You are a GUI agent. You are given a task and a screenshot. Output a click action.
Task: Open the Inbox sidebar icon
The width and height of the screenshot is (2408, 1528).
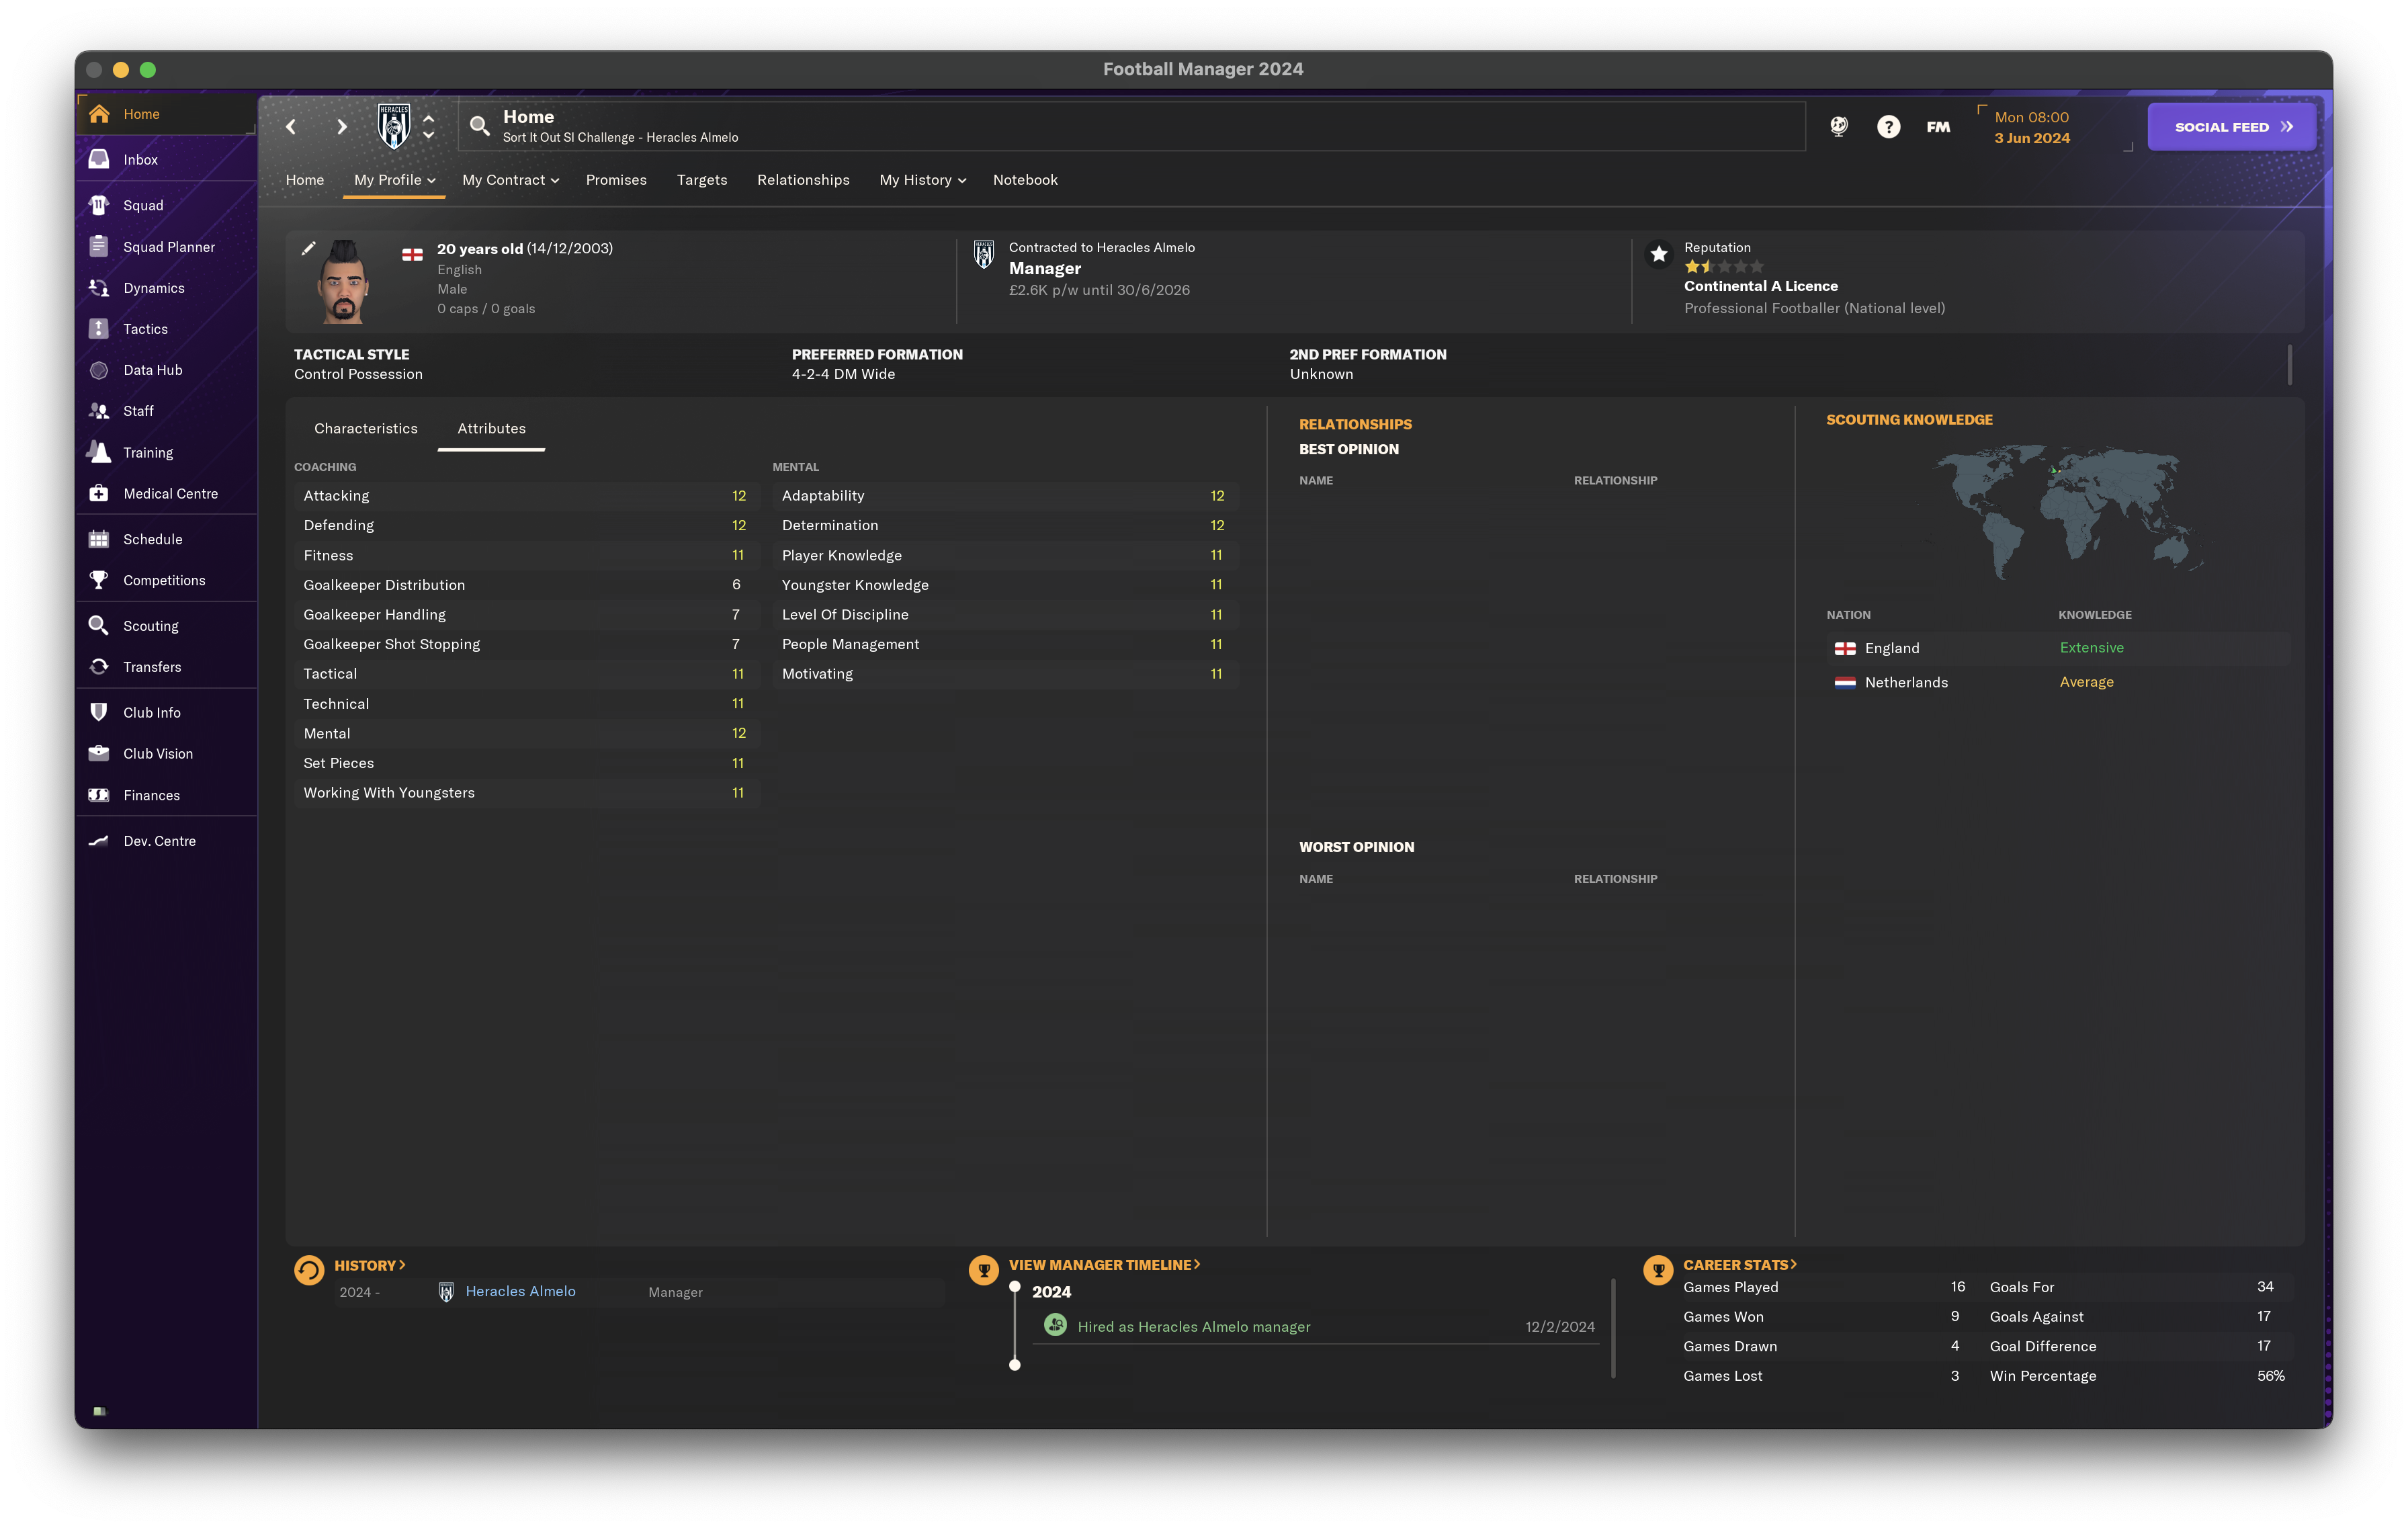point(99,159)
